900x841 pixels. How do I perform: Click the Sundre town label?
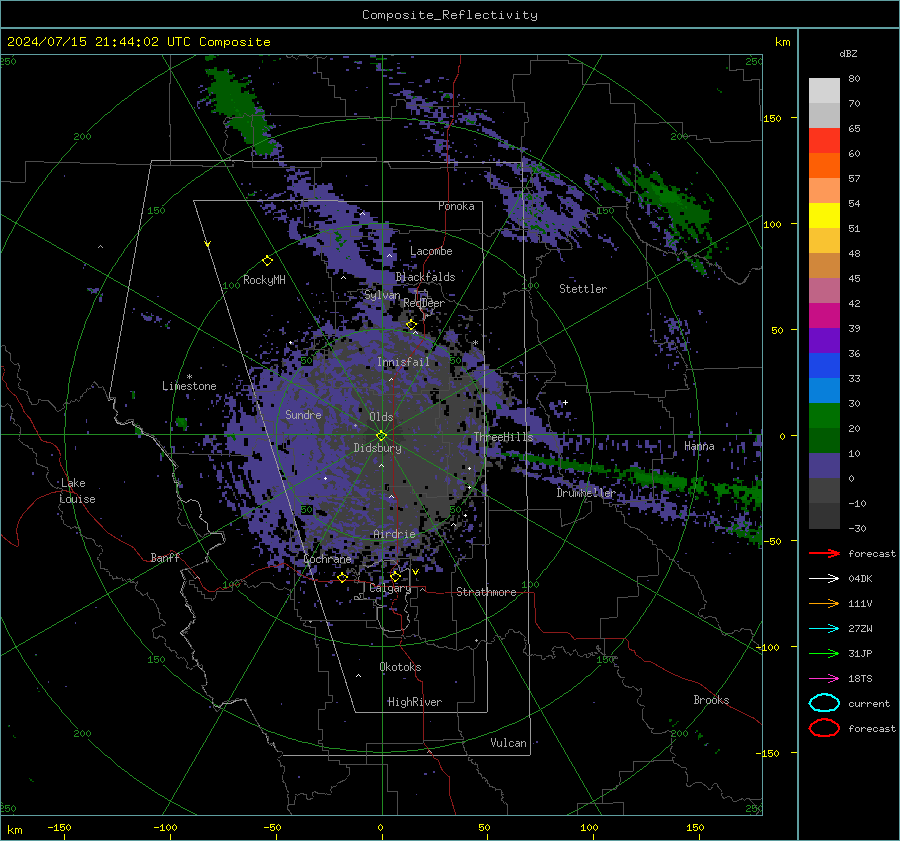tap(303, 414)
